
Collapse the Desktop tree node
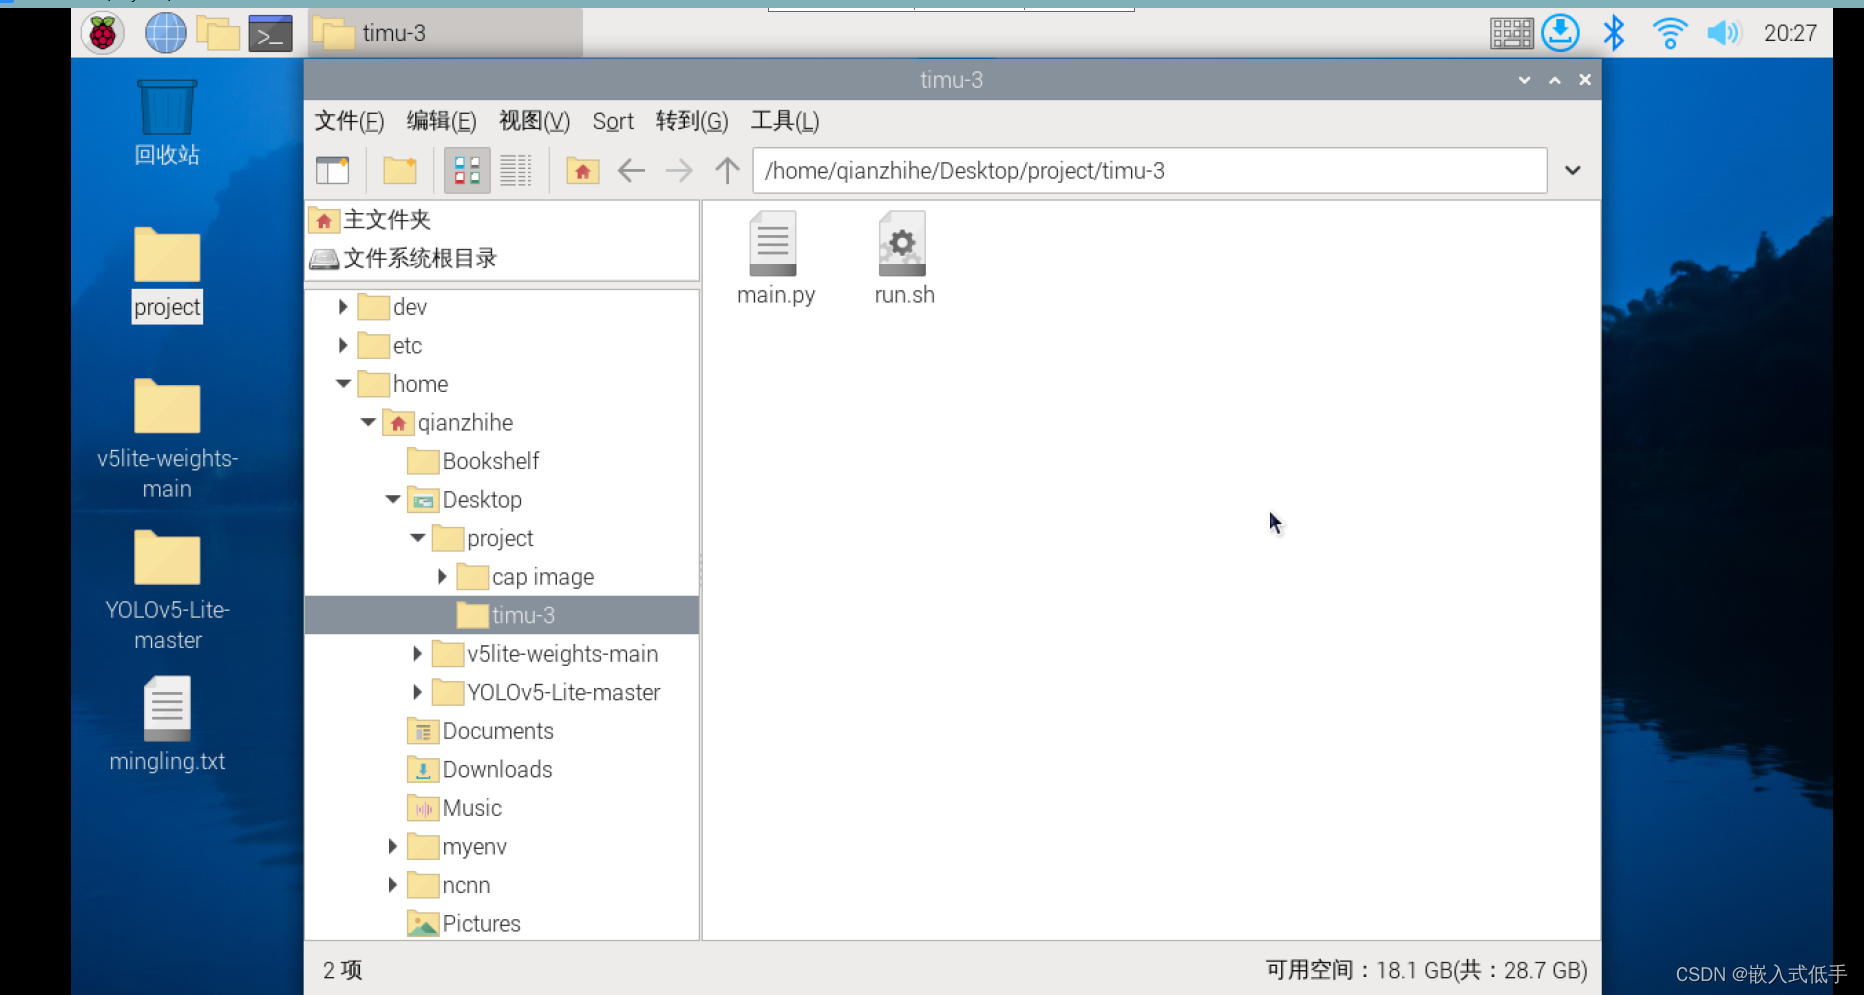tap(393, 499)
